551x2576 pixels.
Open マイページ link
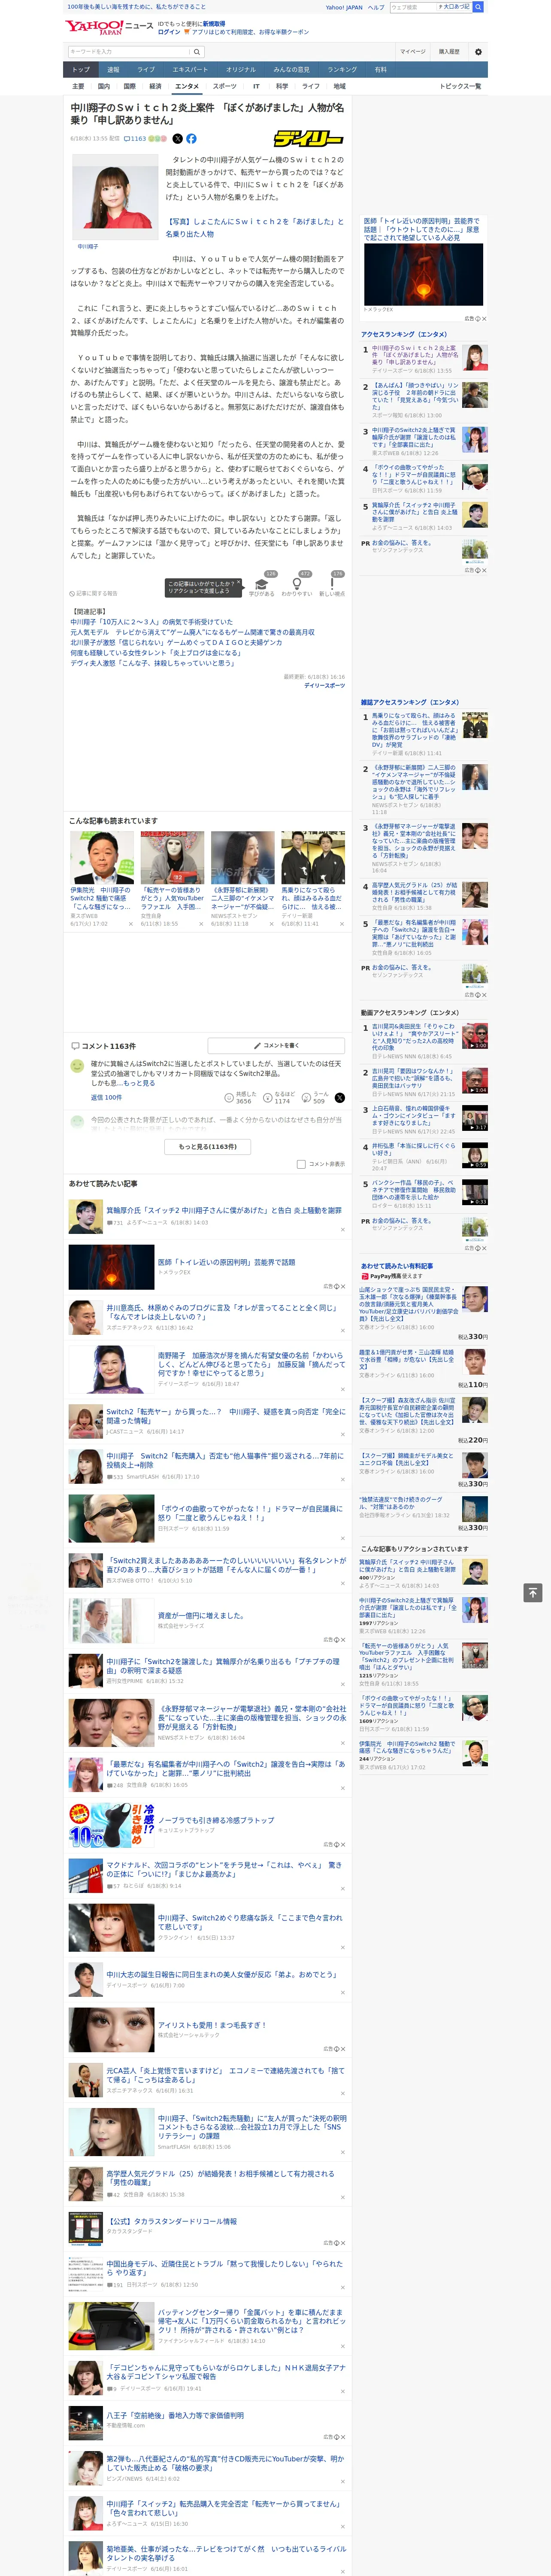pos(413,51)
